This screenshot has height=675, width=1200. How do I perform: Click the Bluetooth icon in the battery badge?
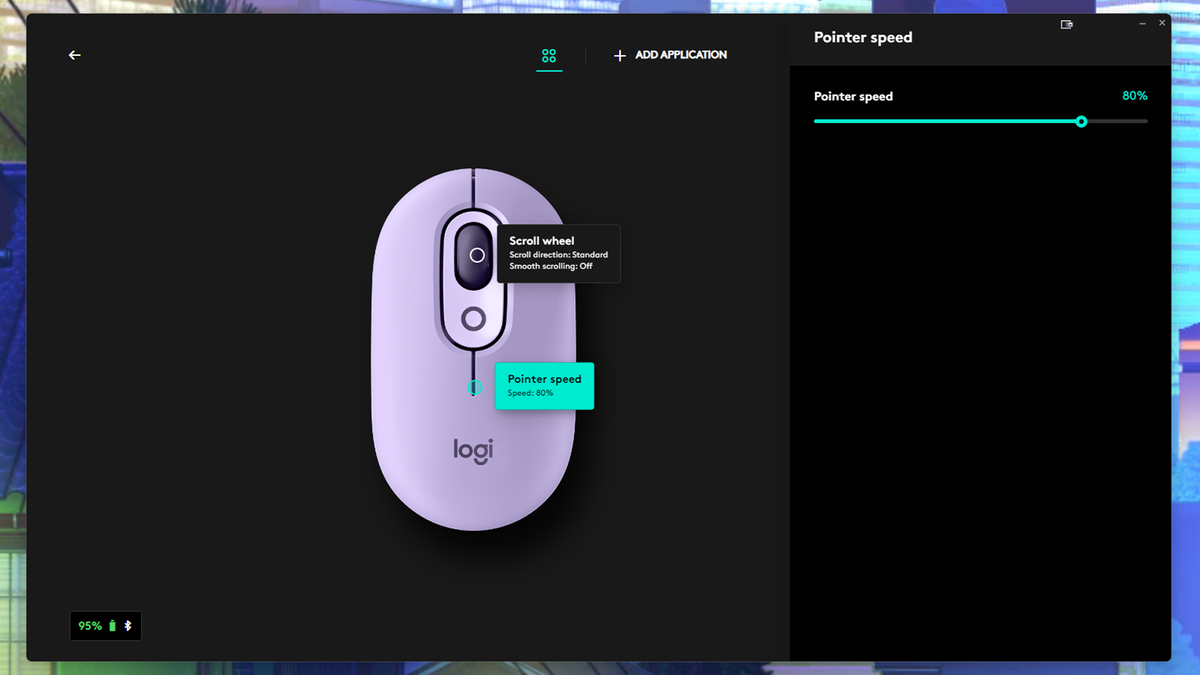[128, 625]
